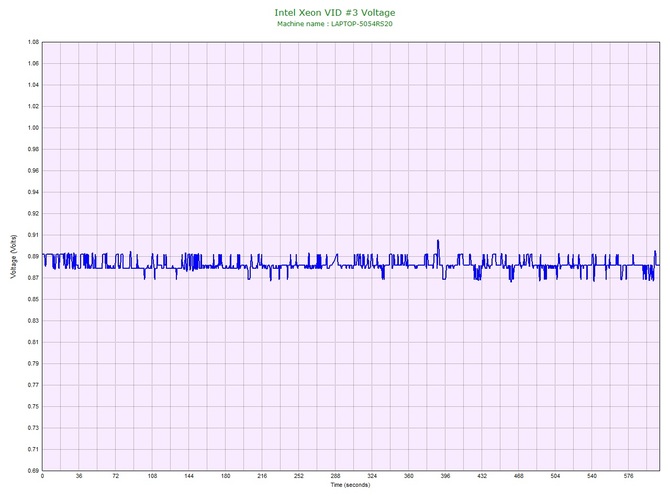Click the 144 seconds x-axis label

189,476
